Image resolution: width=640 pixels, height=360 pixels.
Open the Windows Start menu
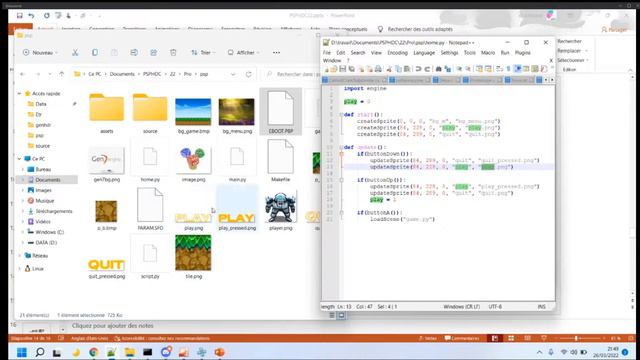click(x=22, y=352)
